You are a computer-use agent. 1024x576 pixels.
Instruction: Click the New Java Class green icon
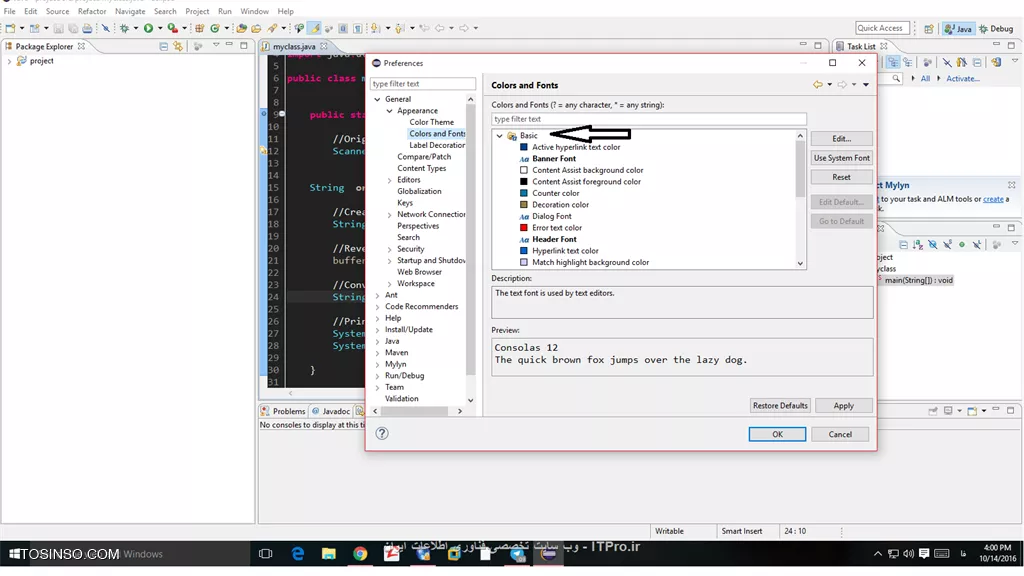(x=215, y=28)
